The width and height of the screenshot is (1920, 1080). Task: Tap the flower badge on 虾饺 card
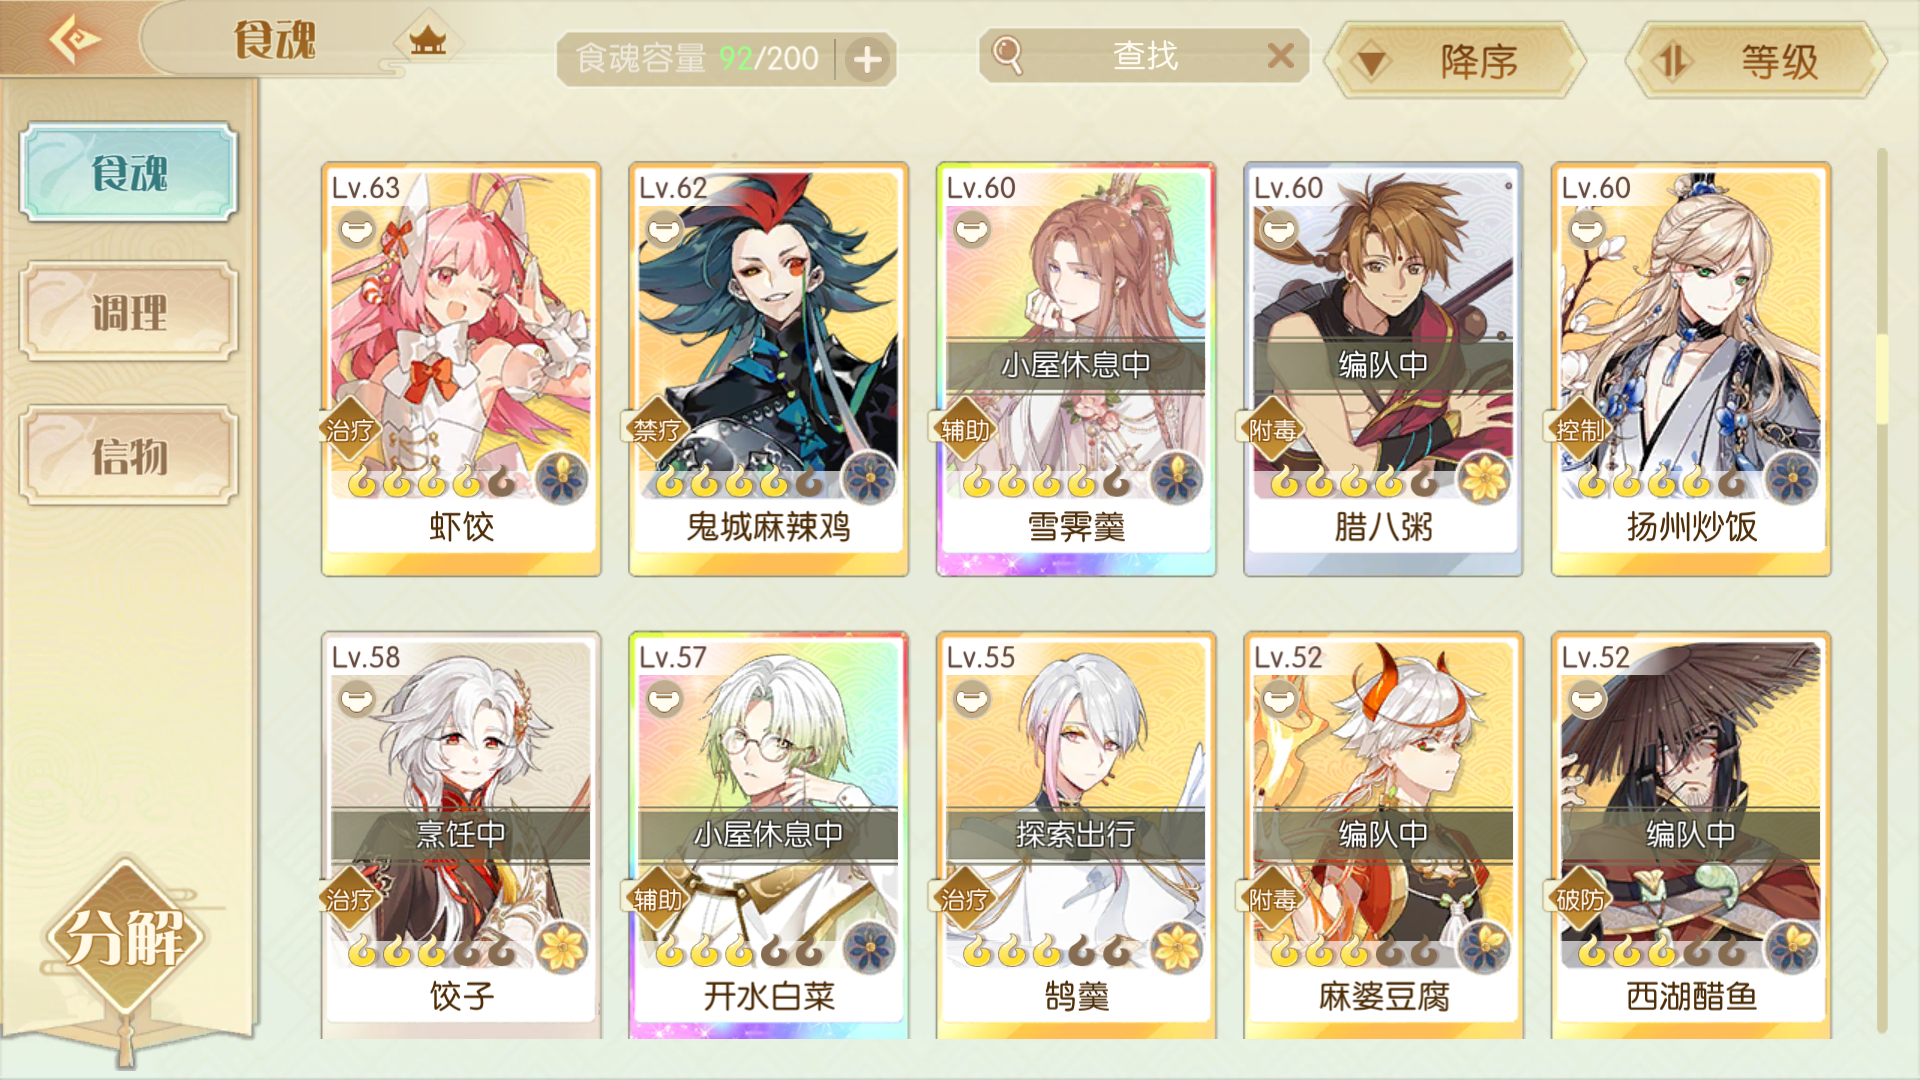(562, 478)
